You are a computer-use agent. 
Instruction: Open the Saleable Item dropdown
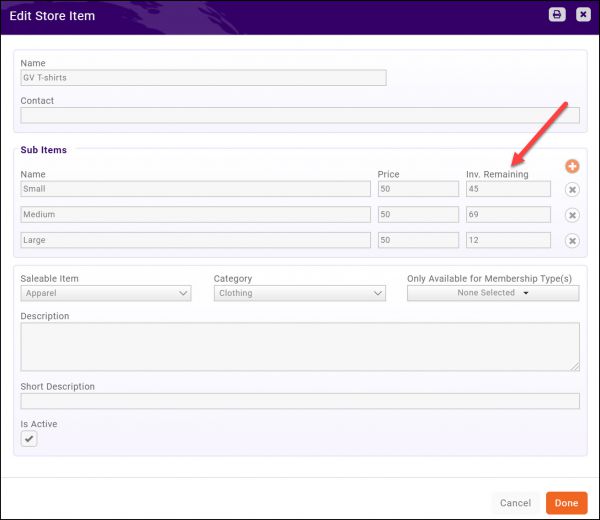click(106, 293)
